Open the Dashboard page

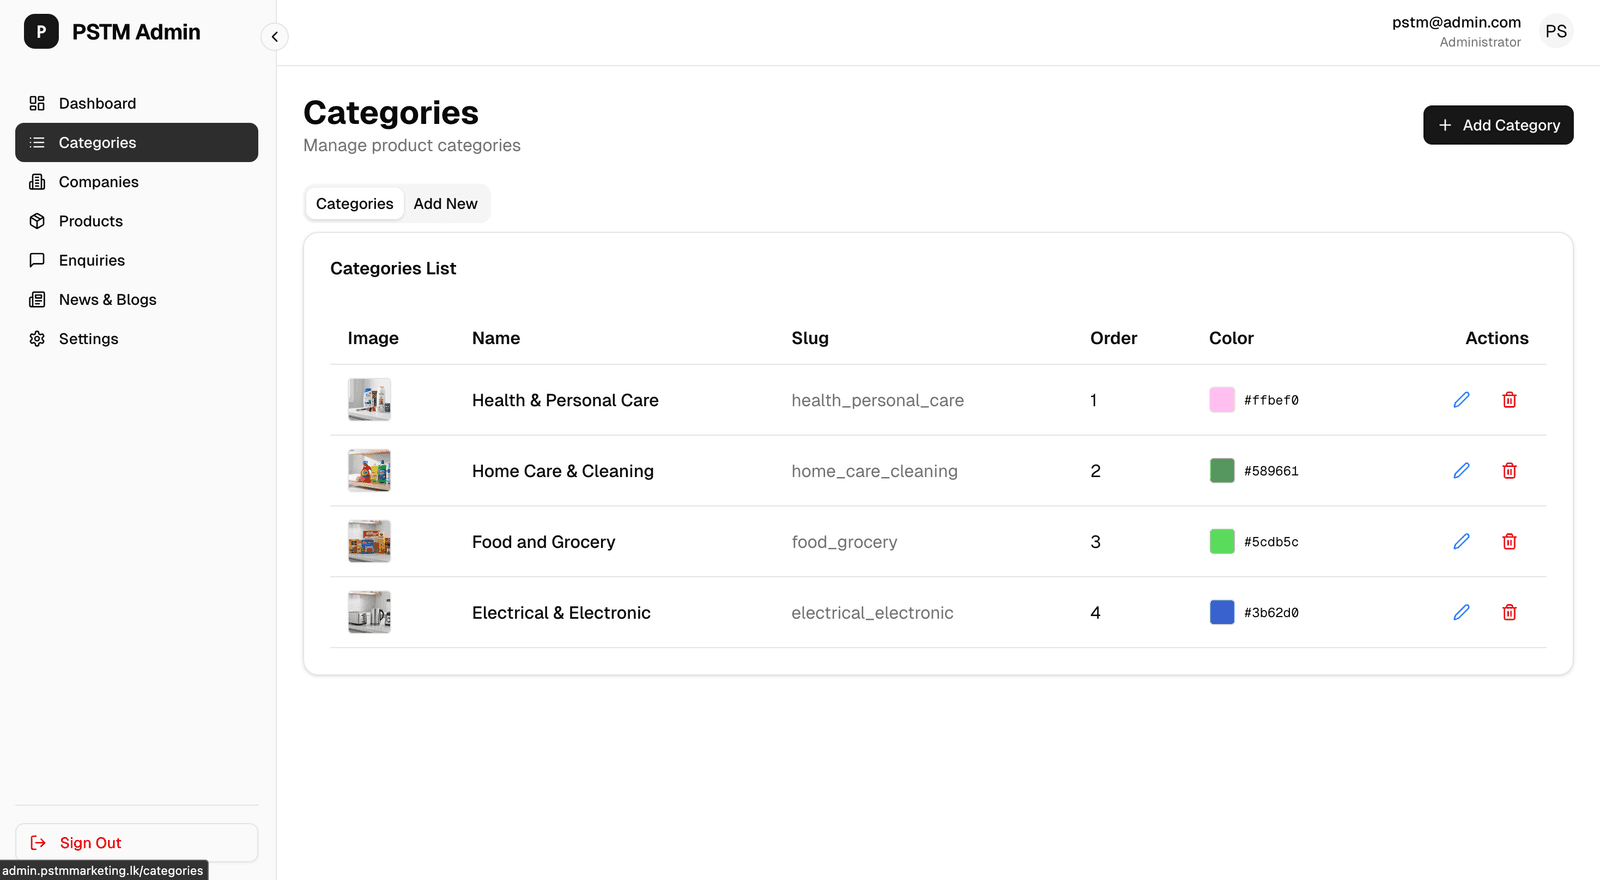pyautogui.click(x=136, y=103)
